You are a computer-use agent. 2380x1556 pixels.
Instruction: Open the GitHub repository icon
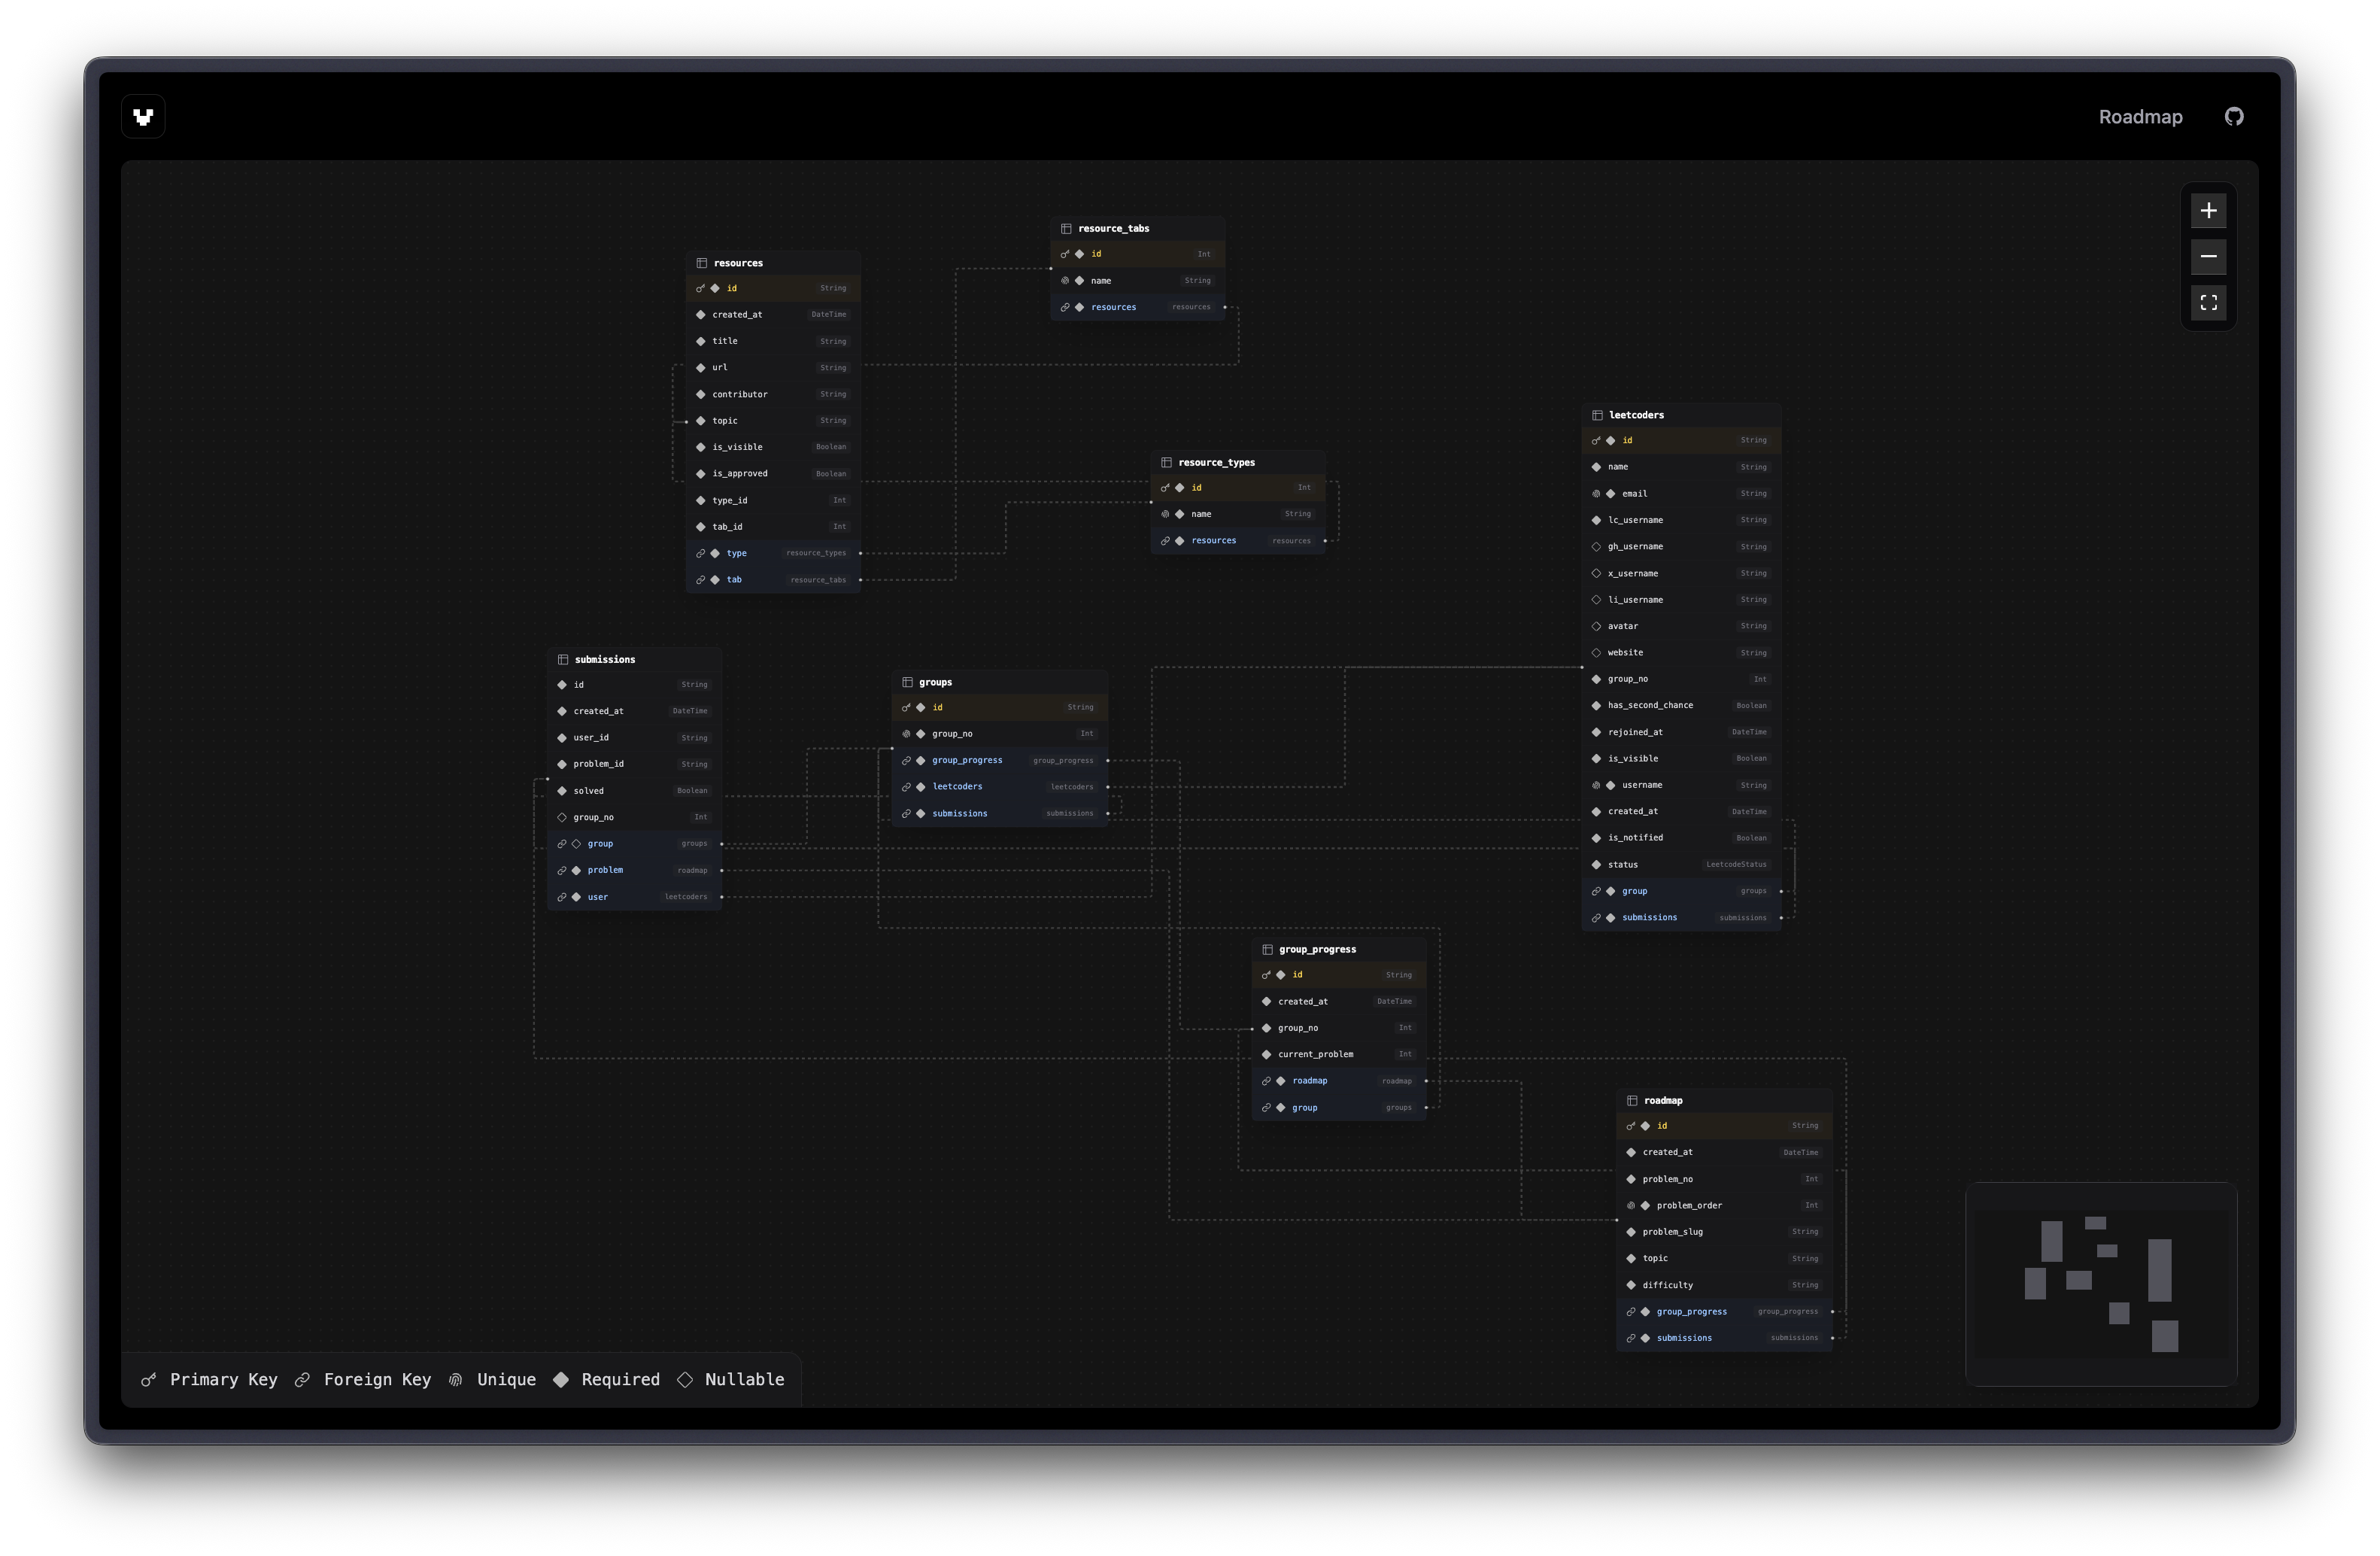[x=2234, y=117]
